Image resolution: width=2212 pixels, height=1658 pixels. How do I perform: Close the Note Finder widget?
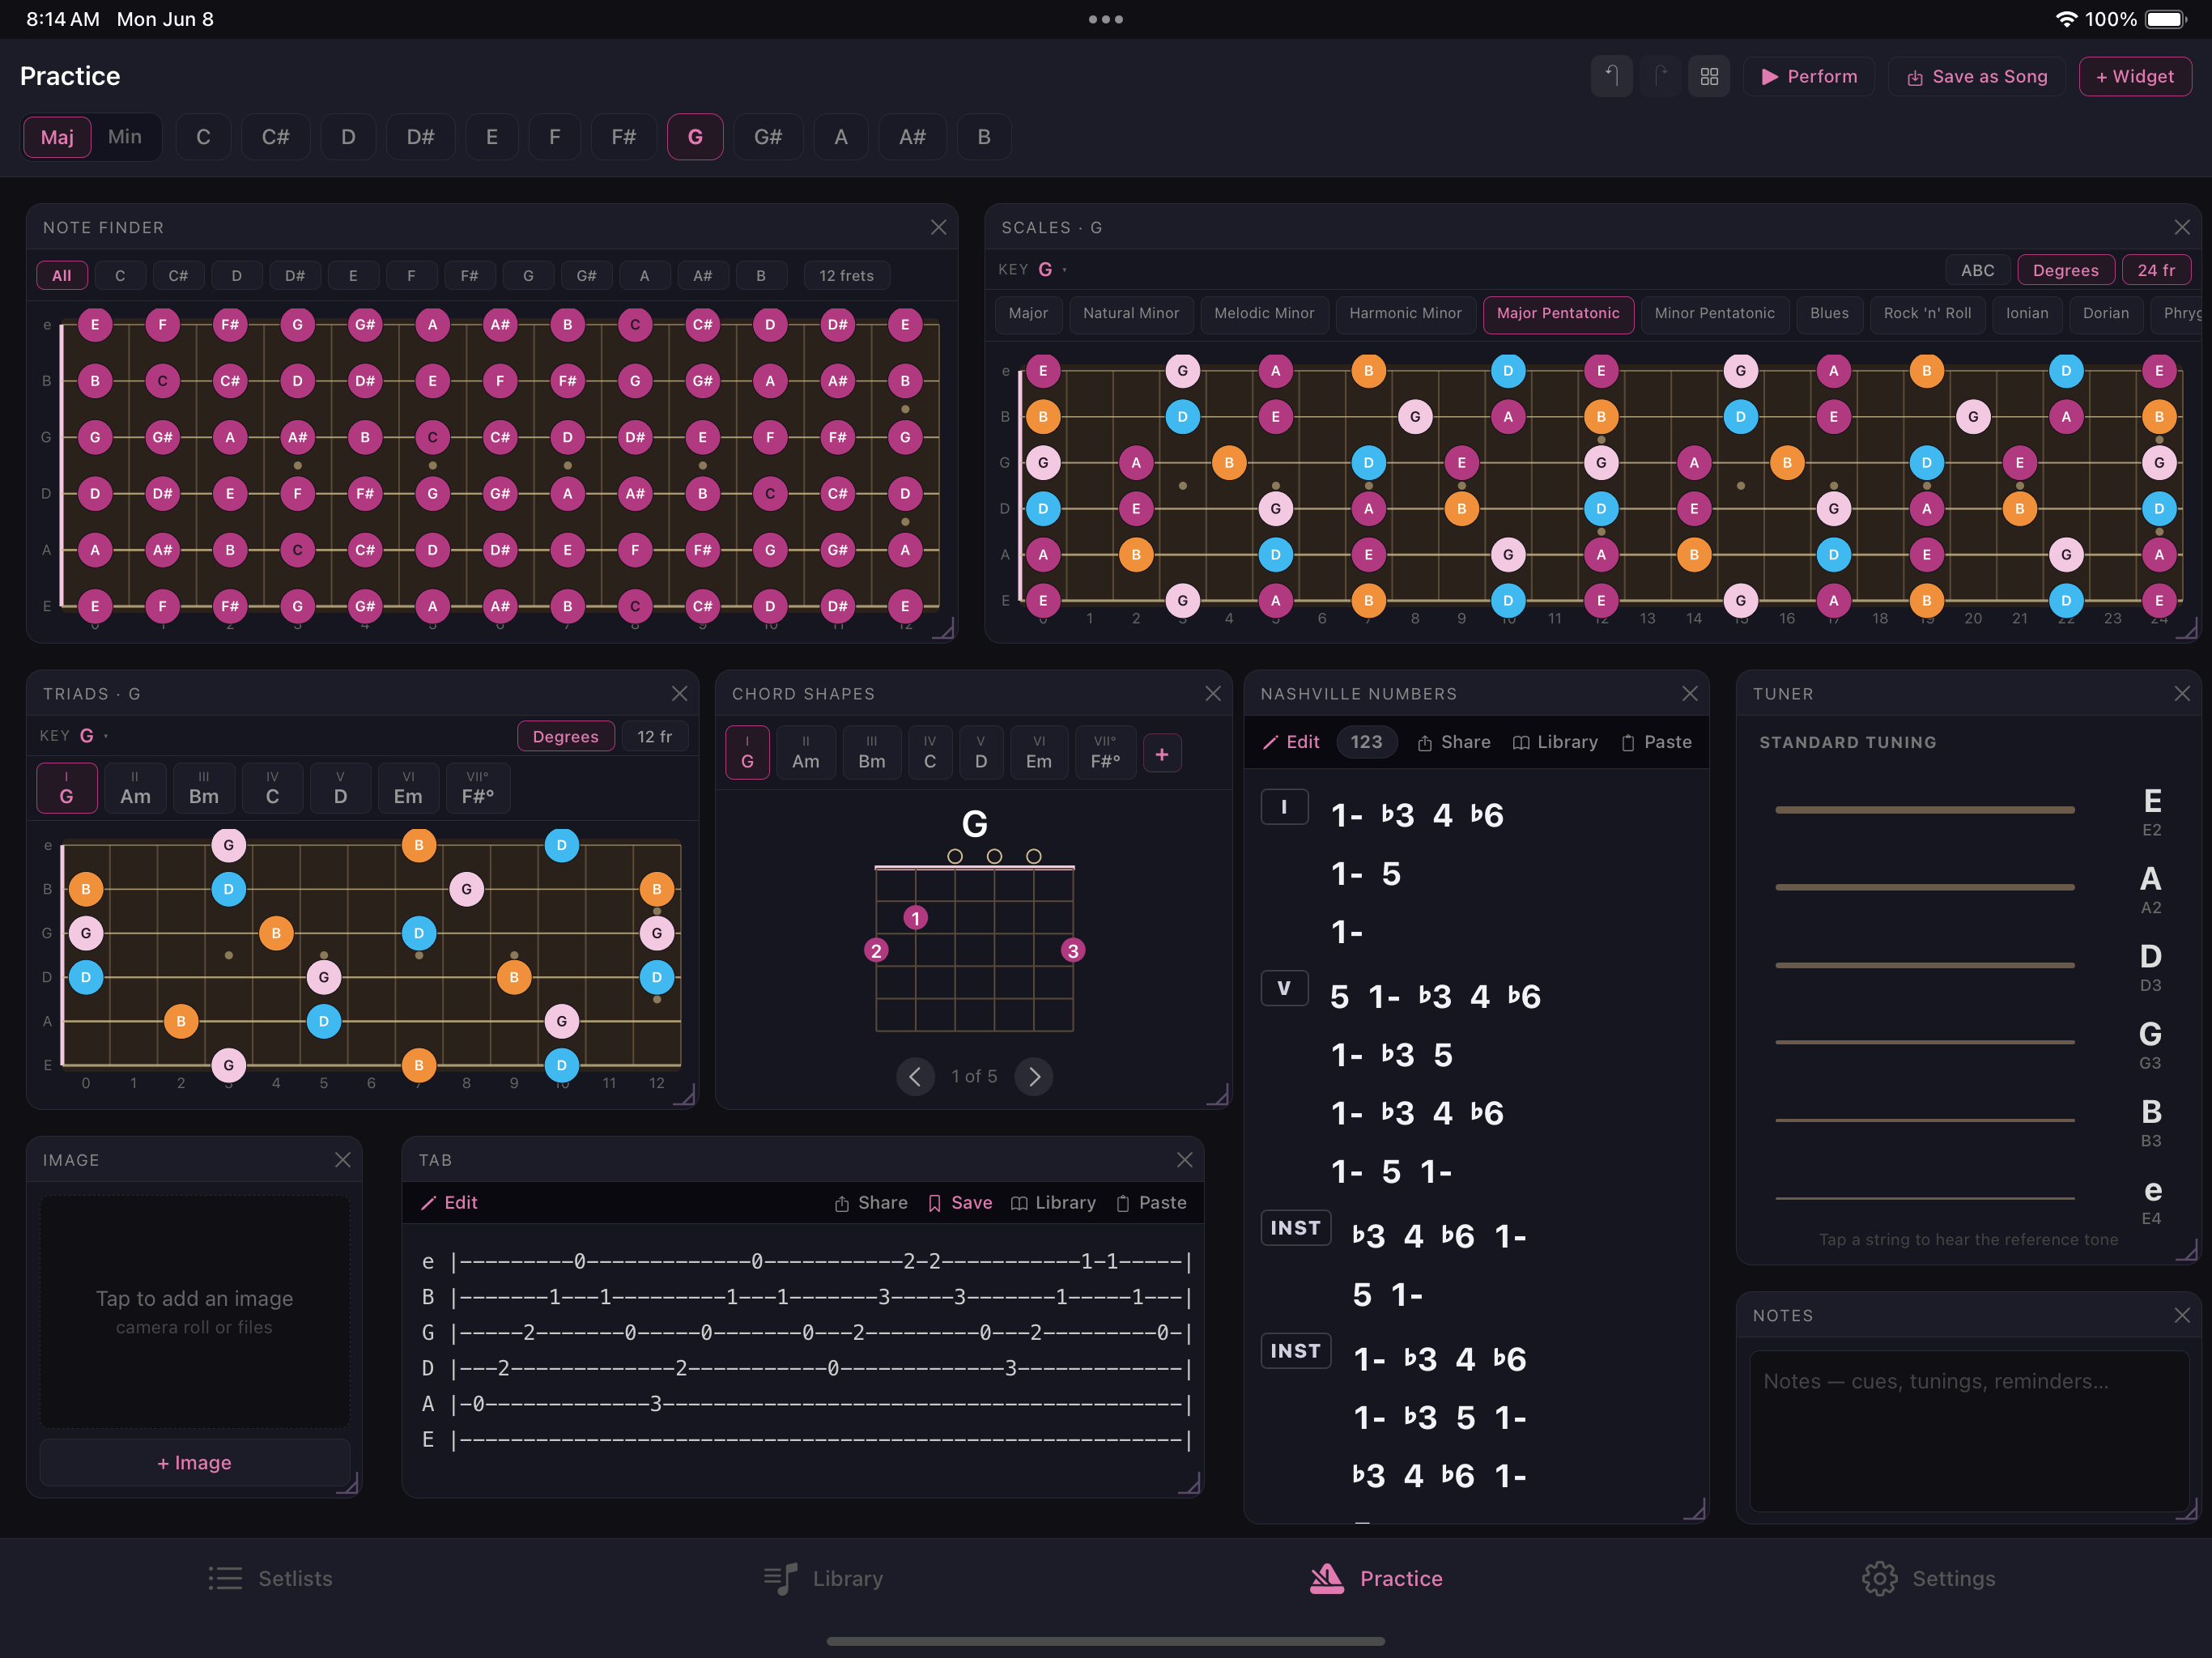click(938, 227)
